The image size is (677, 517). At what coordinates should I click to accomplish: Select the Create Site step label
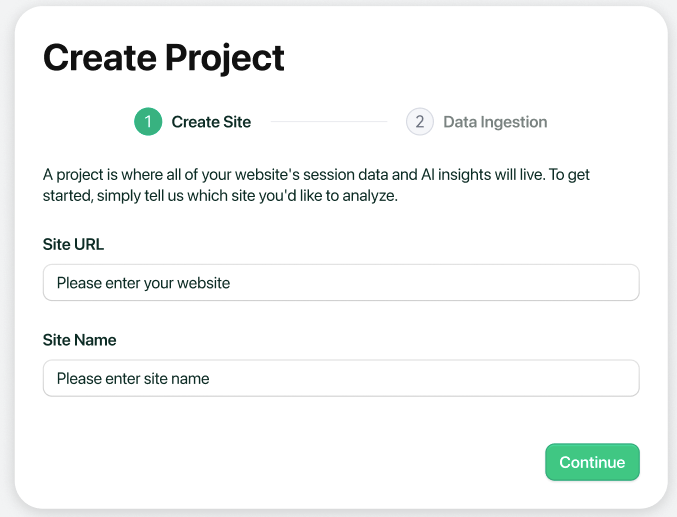[x=211, y=122]
